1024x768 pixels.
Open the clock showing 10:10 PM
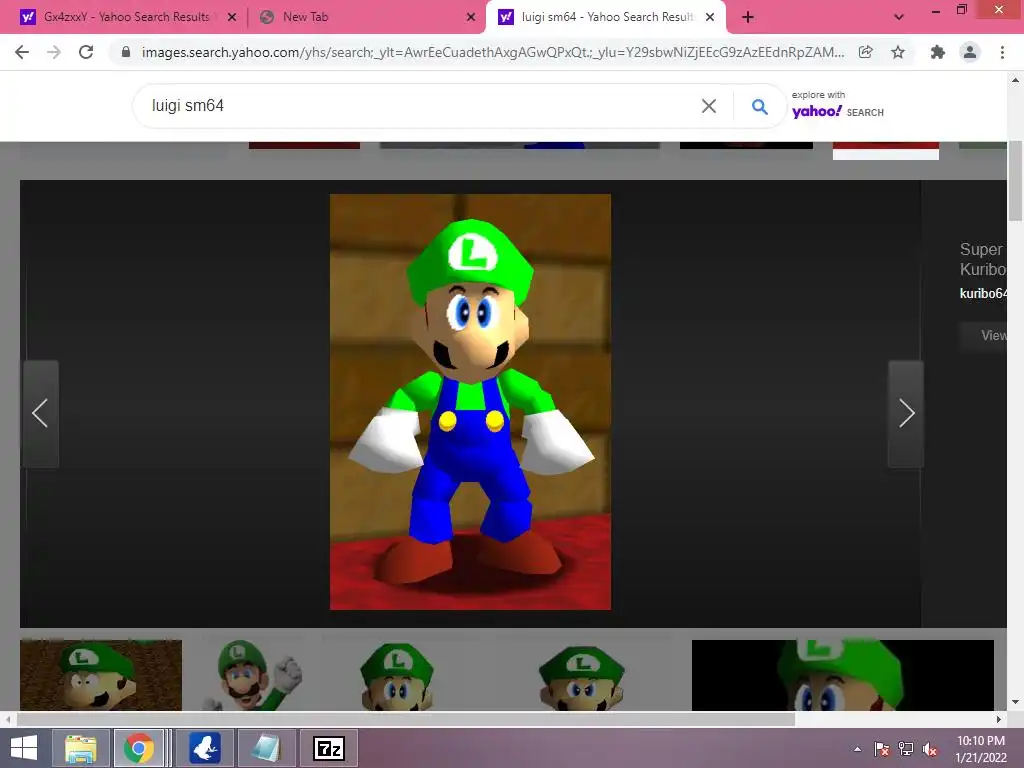(981, 748)
